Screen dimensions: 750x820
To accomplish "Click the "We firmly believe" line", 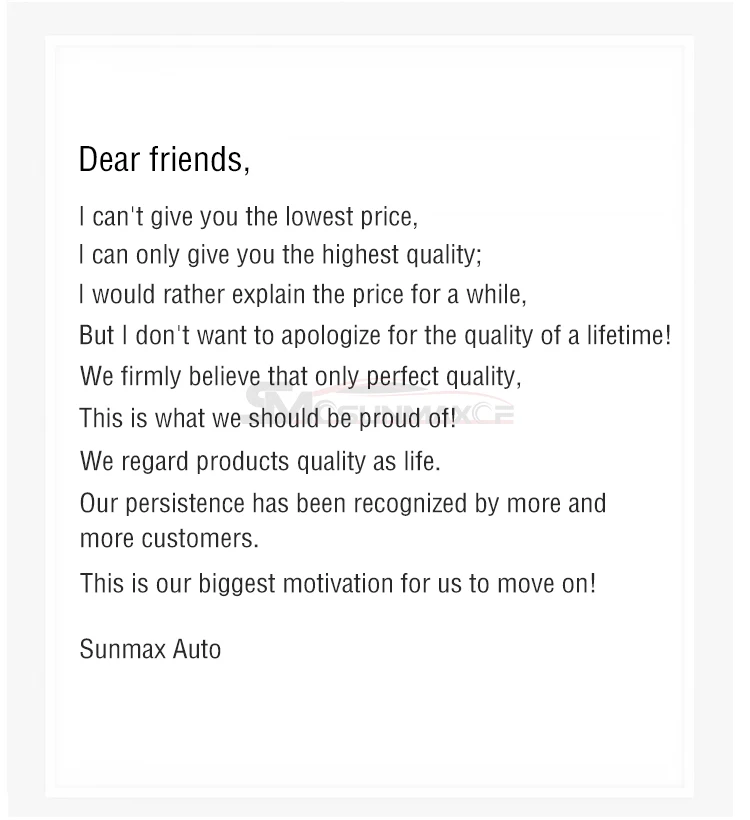I will click(x=300, y=376).
